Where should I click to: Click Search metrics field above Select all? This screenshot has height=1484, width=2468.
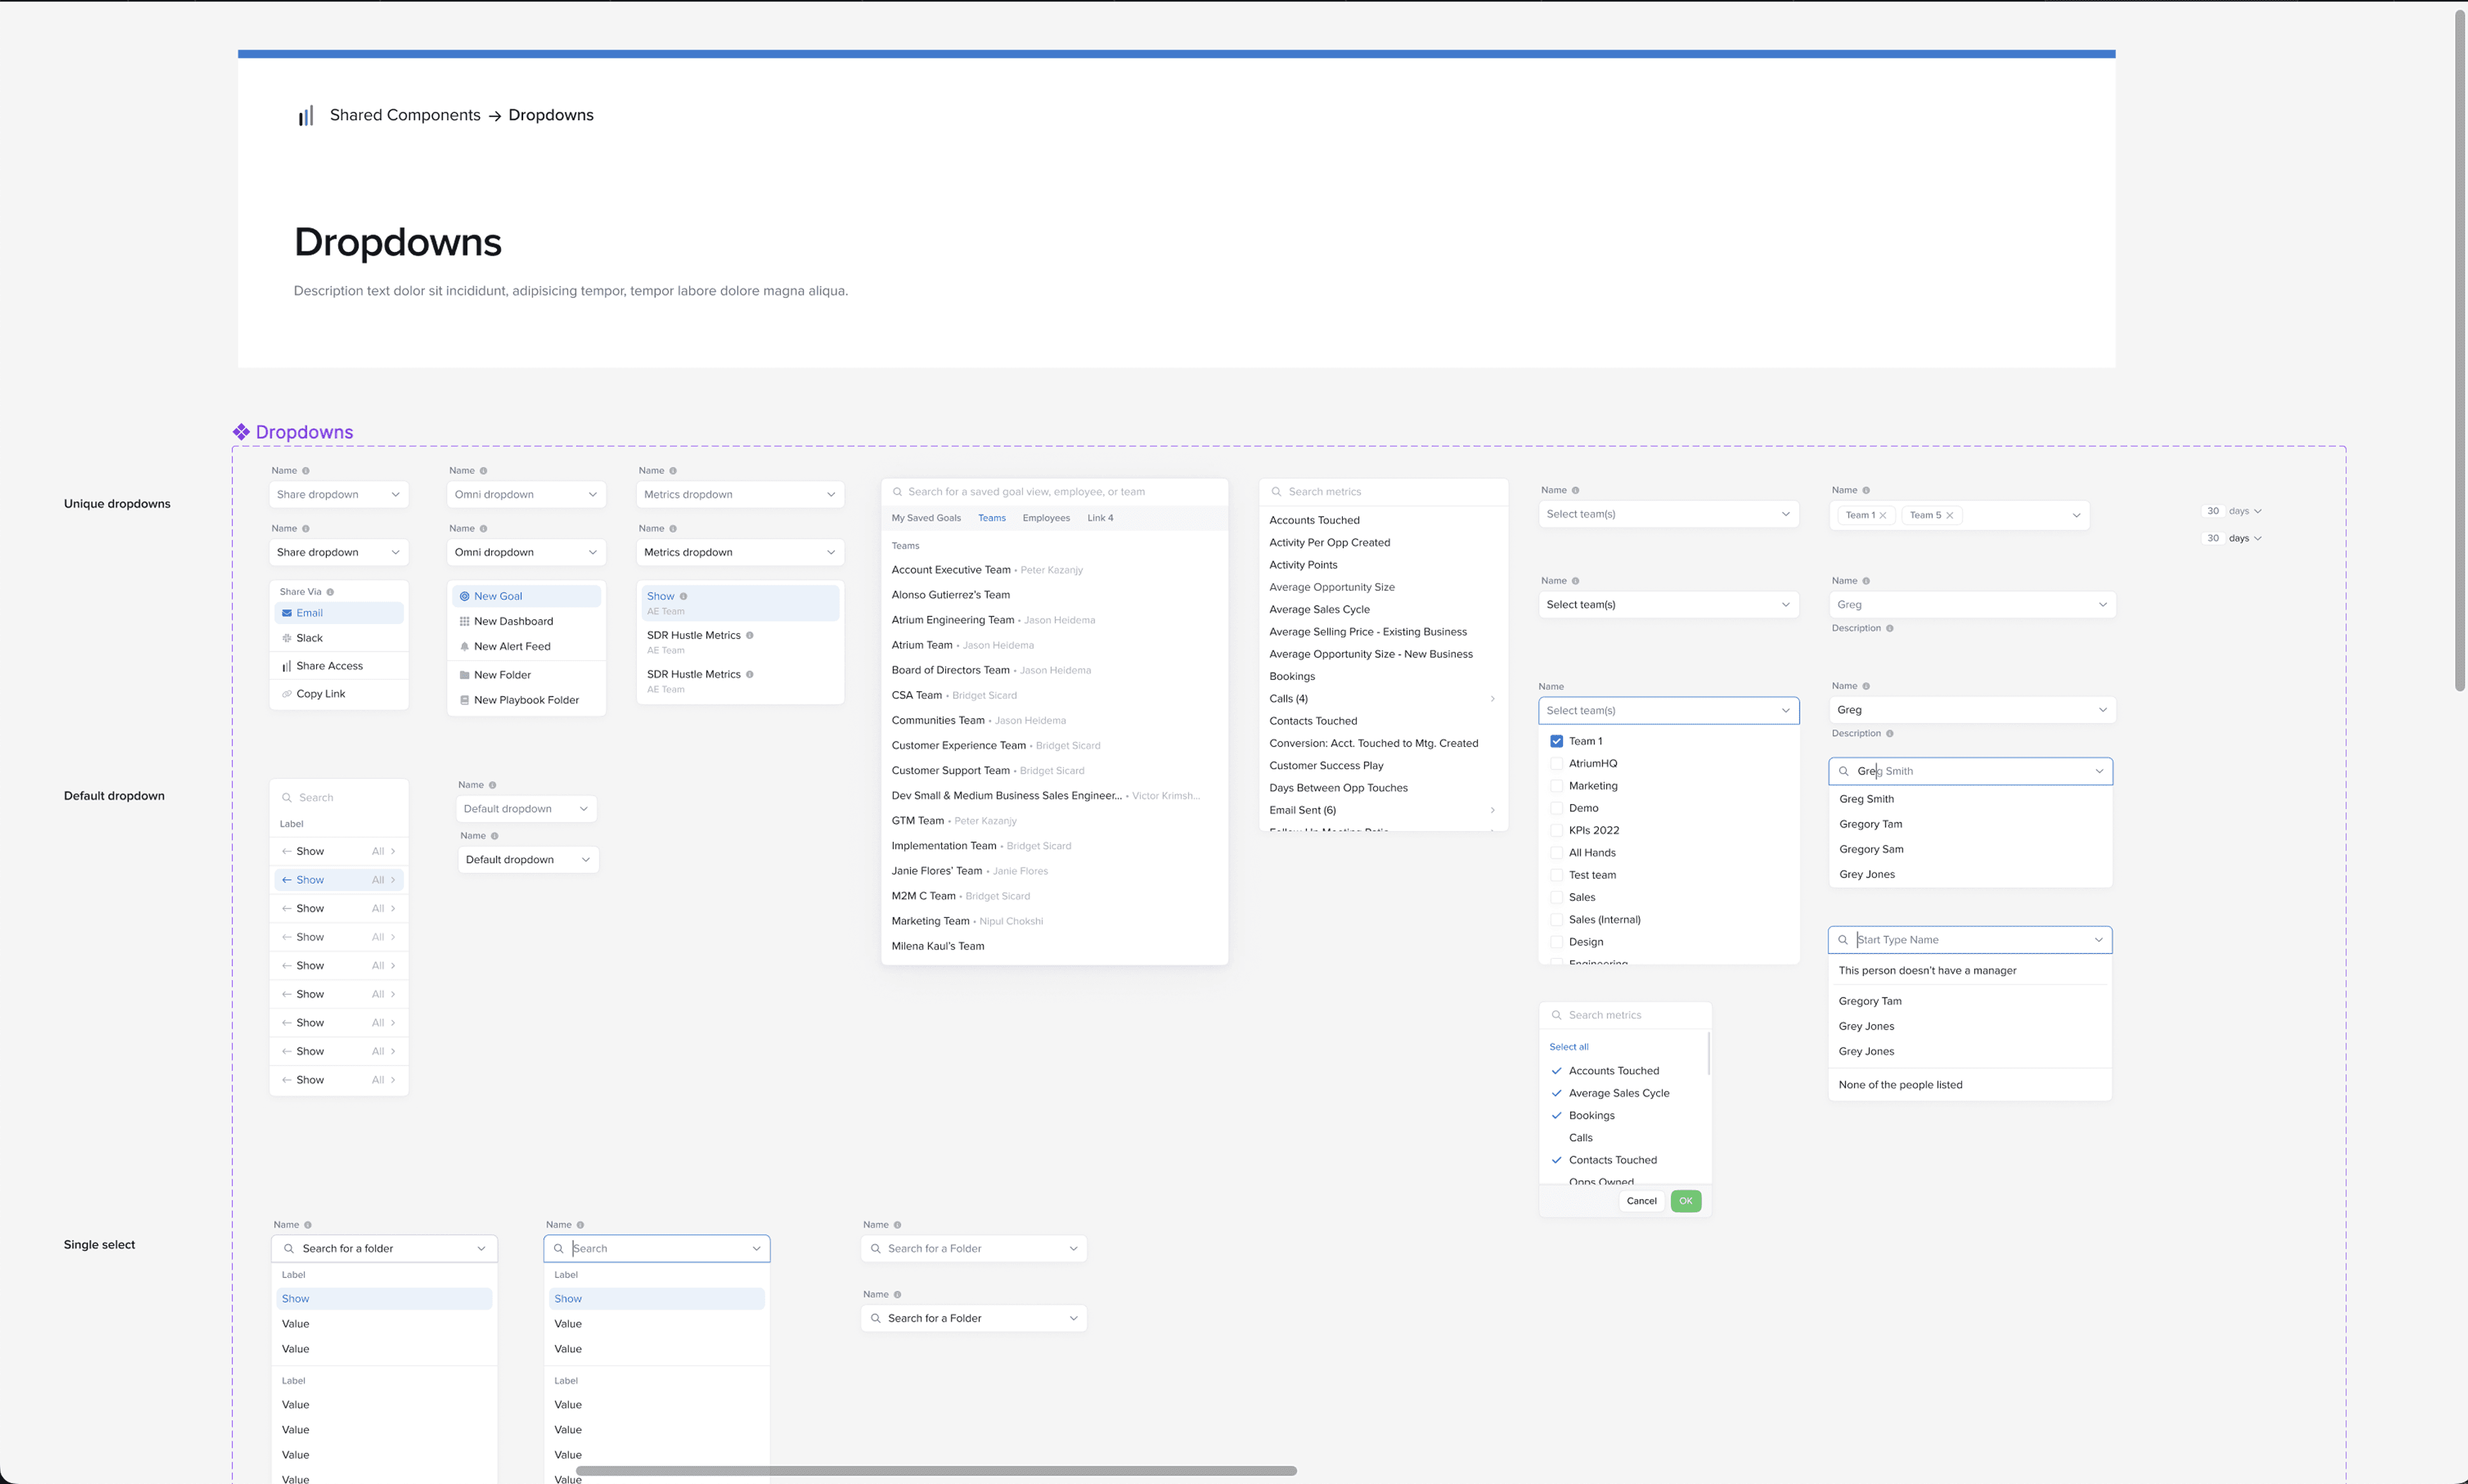point(1625,1015)
